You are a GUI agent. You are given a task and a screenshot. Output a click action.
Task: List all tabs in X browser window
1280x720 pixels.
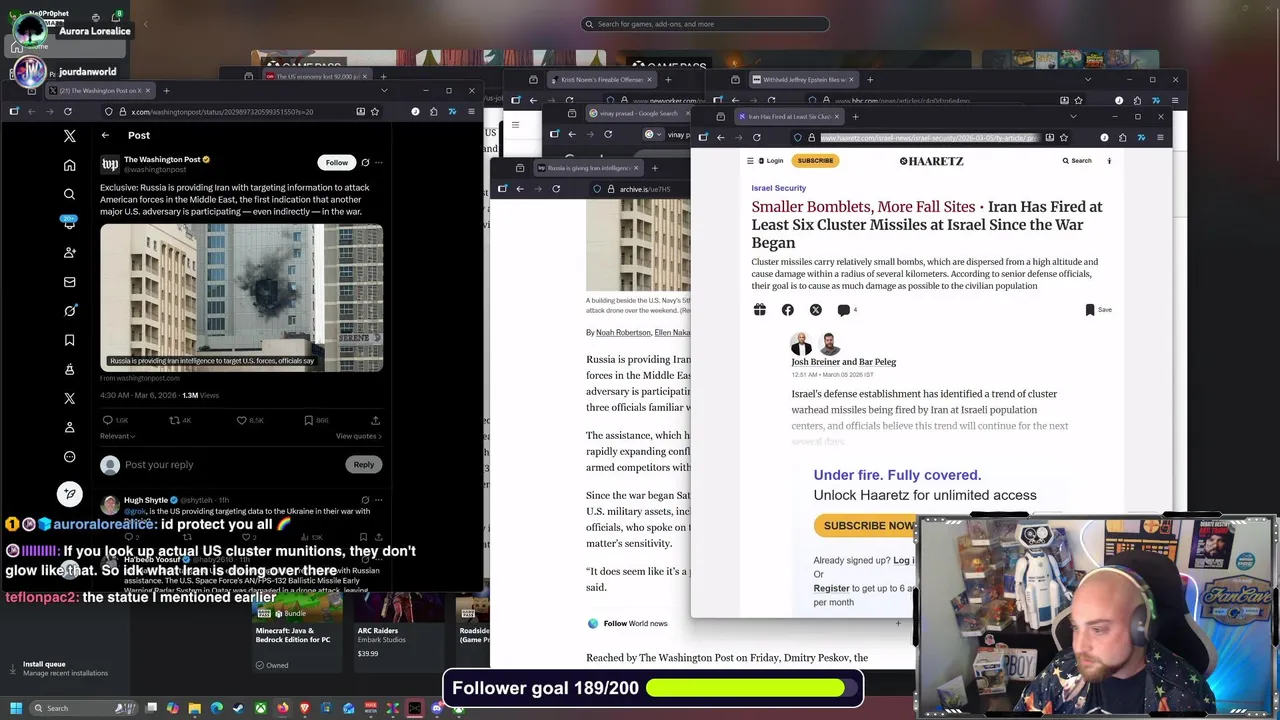click(x=384, y=91)
